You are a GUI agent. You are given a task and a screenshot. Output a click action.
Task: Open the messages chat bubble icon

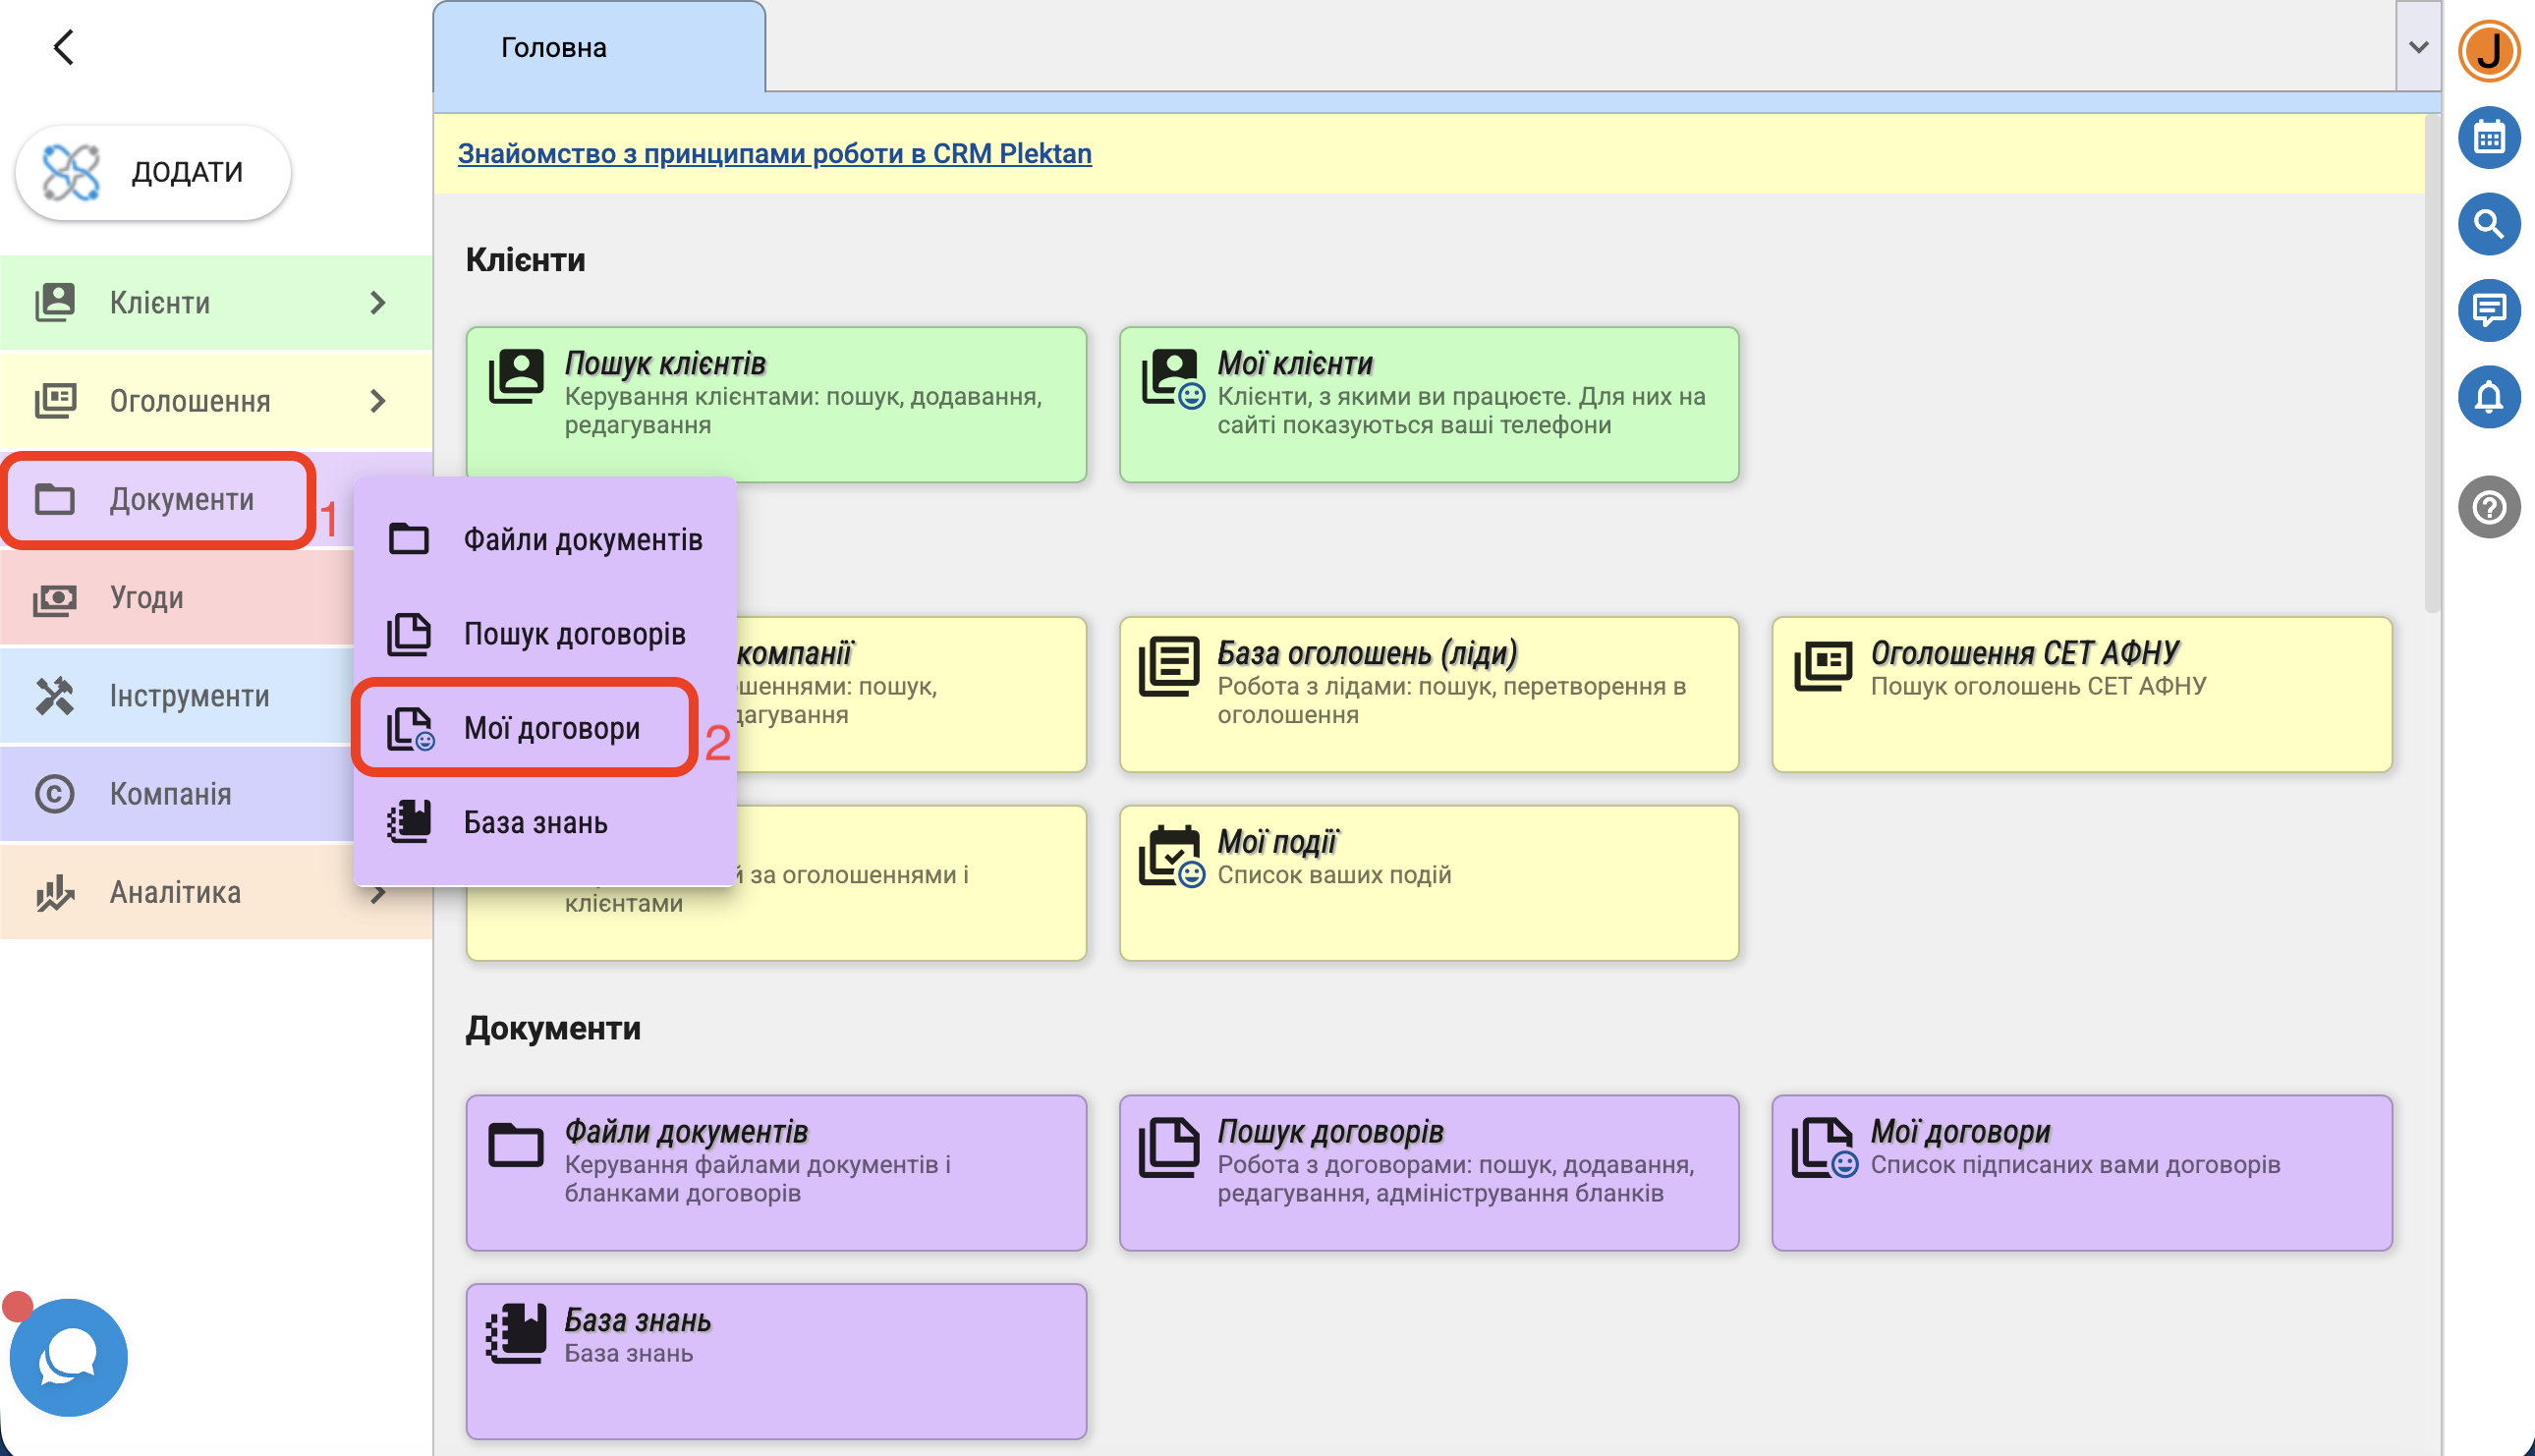coord(2487,310)
